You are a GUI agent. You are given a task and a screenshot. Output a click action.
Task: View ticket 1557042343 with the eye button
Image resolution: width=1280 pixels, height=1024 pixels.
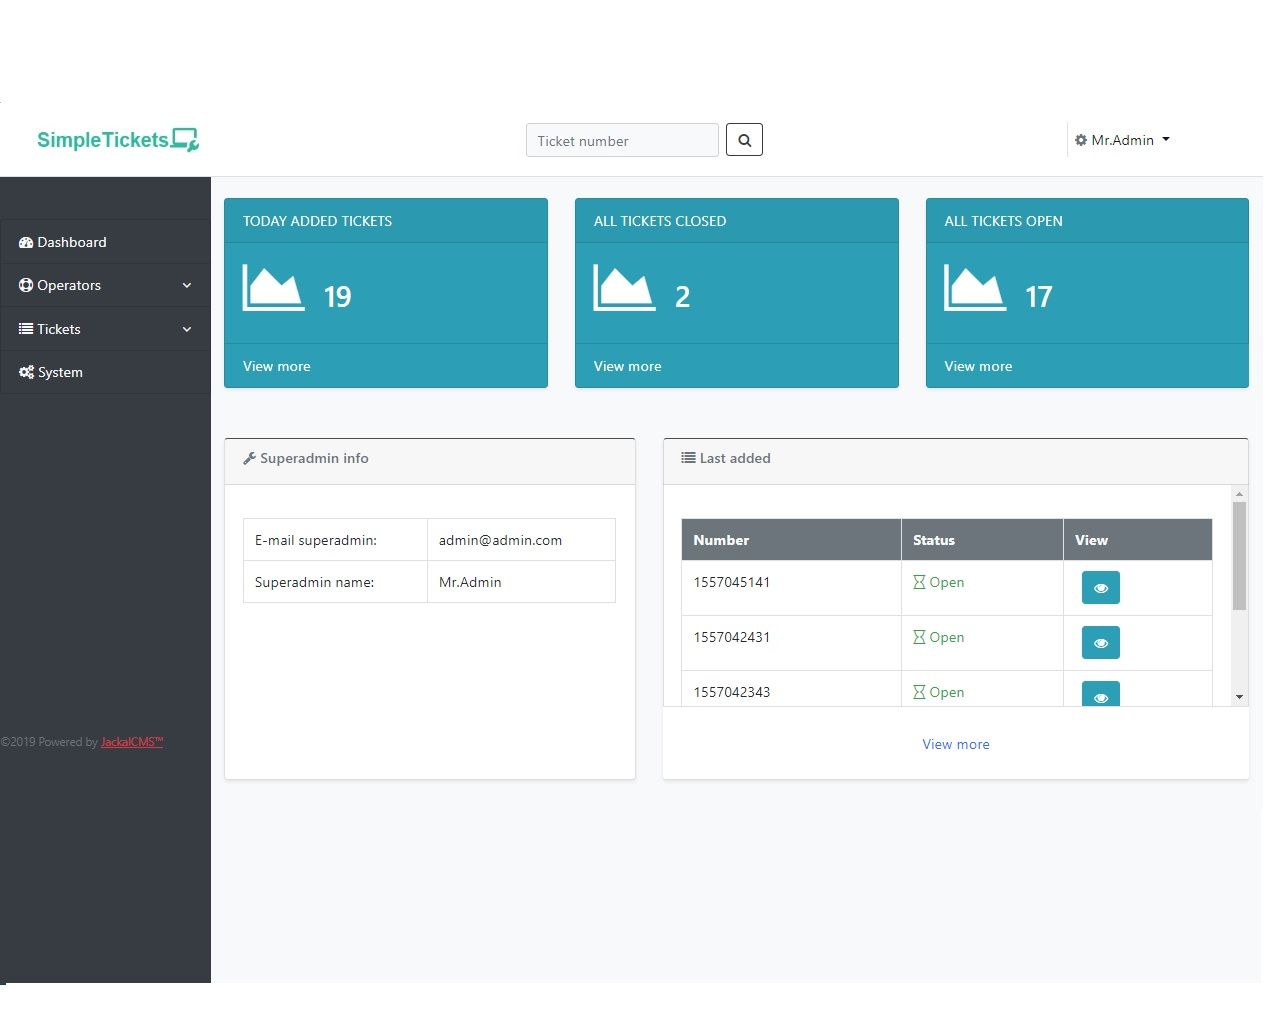(x=1101, y=694)
